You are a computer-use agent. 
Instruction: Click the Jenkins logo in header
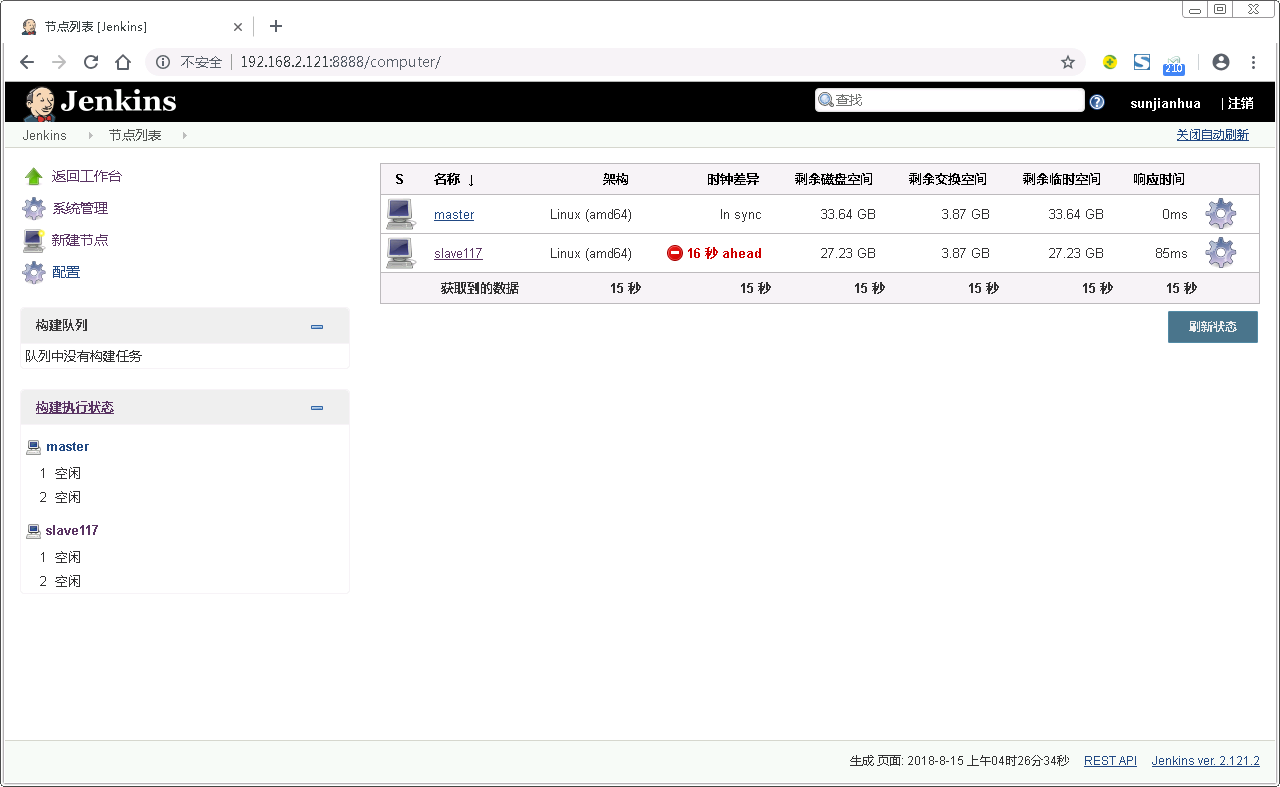pyautogui.click(x=100, y=101)
